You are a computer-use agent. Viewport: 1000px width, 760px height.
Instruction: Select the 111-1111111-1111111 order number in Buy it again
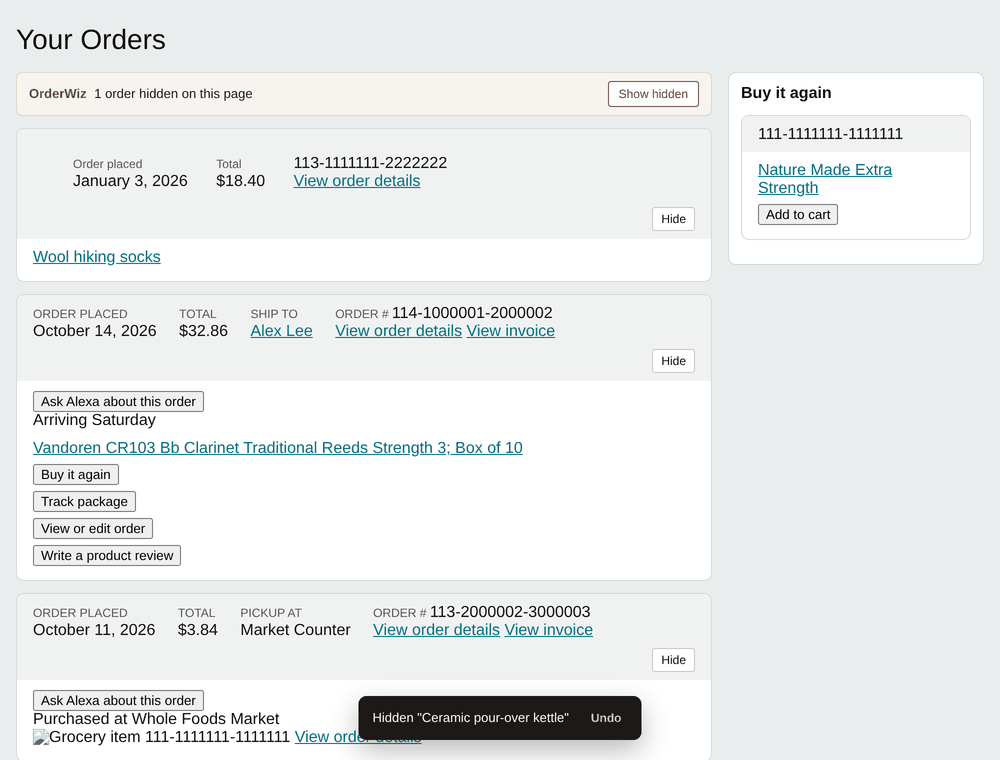point(830,134)
